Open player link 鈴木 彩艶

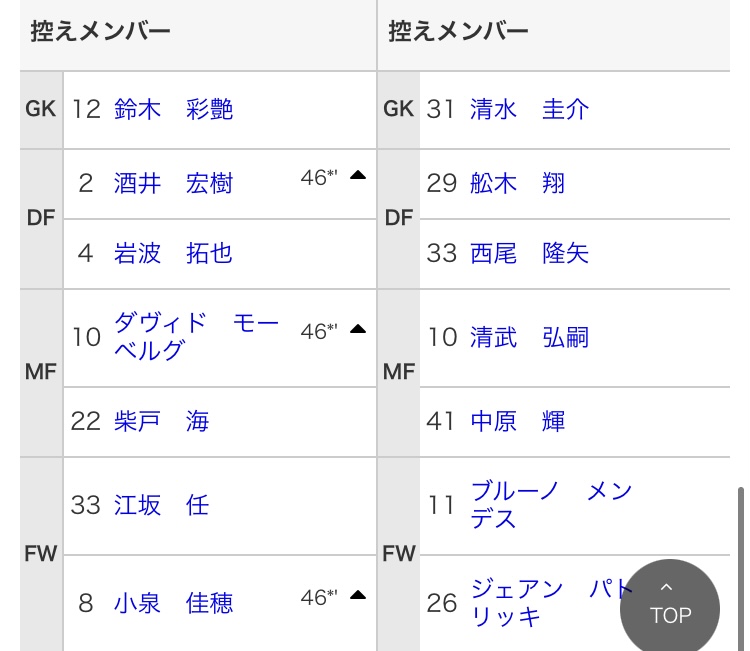(173, 109)
